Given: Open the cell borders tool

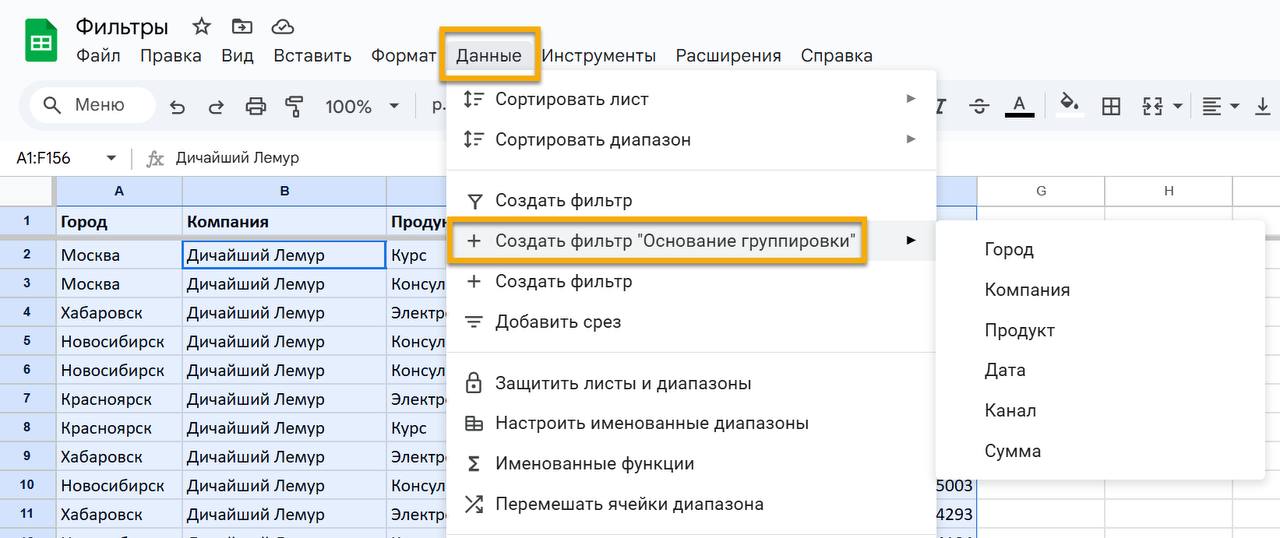Looking at the screenshot, I should (x=1110, y=106).
